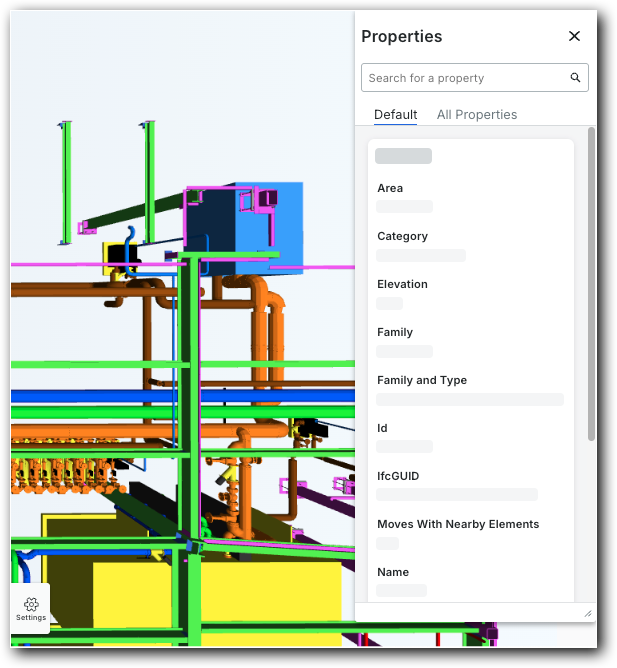Select the Id property label
The width and height of the screenshot is (617, 668).
382,428
